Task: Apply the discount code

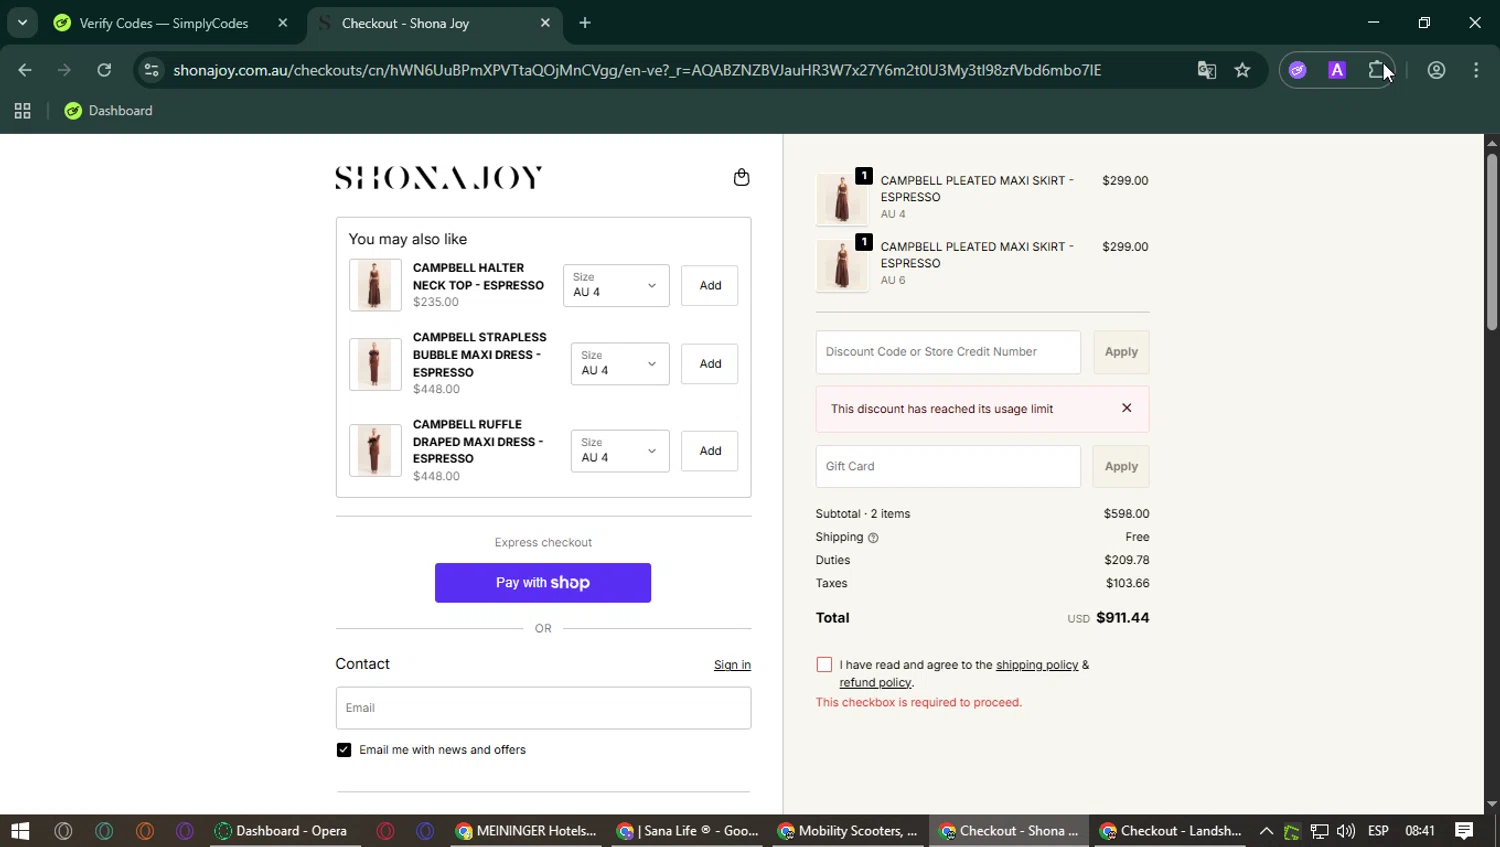Action: pos(1121,352)
